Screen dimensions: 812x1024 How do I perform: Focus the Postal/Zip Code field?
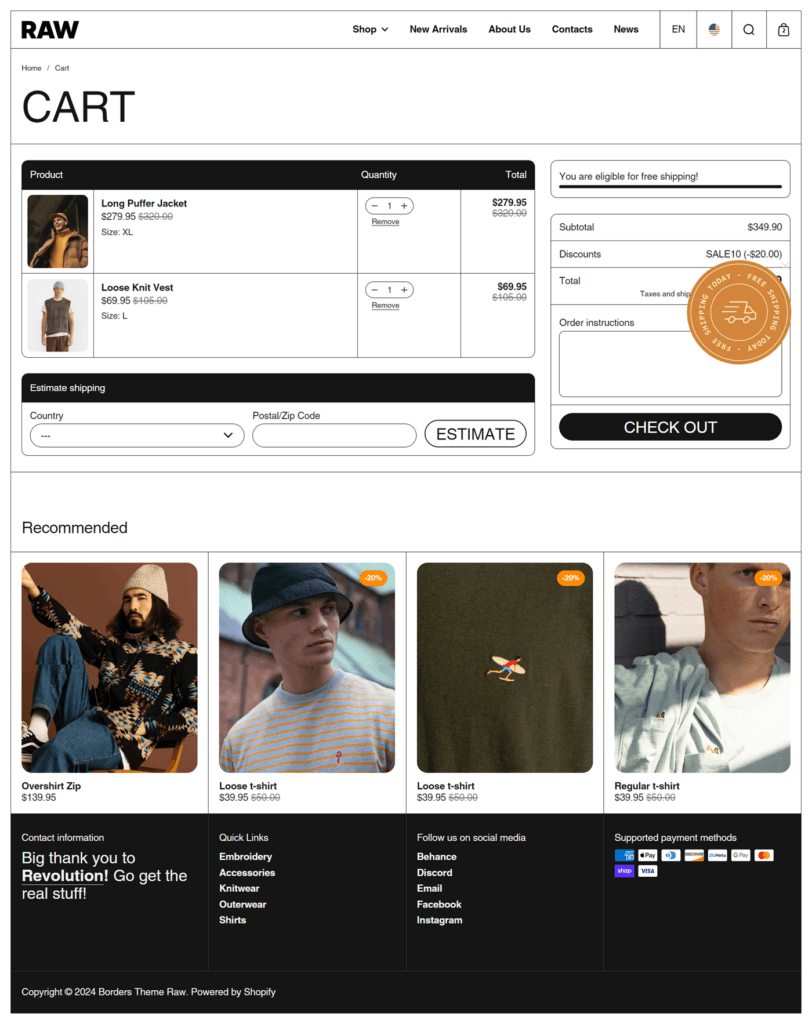coord(334,436)
